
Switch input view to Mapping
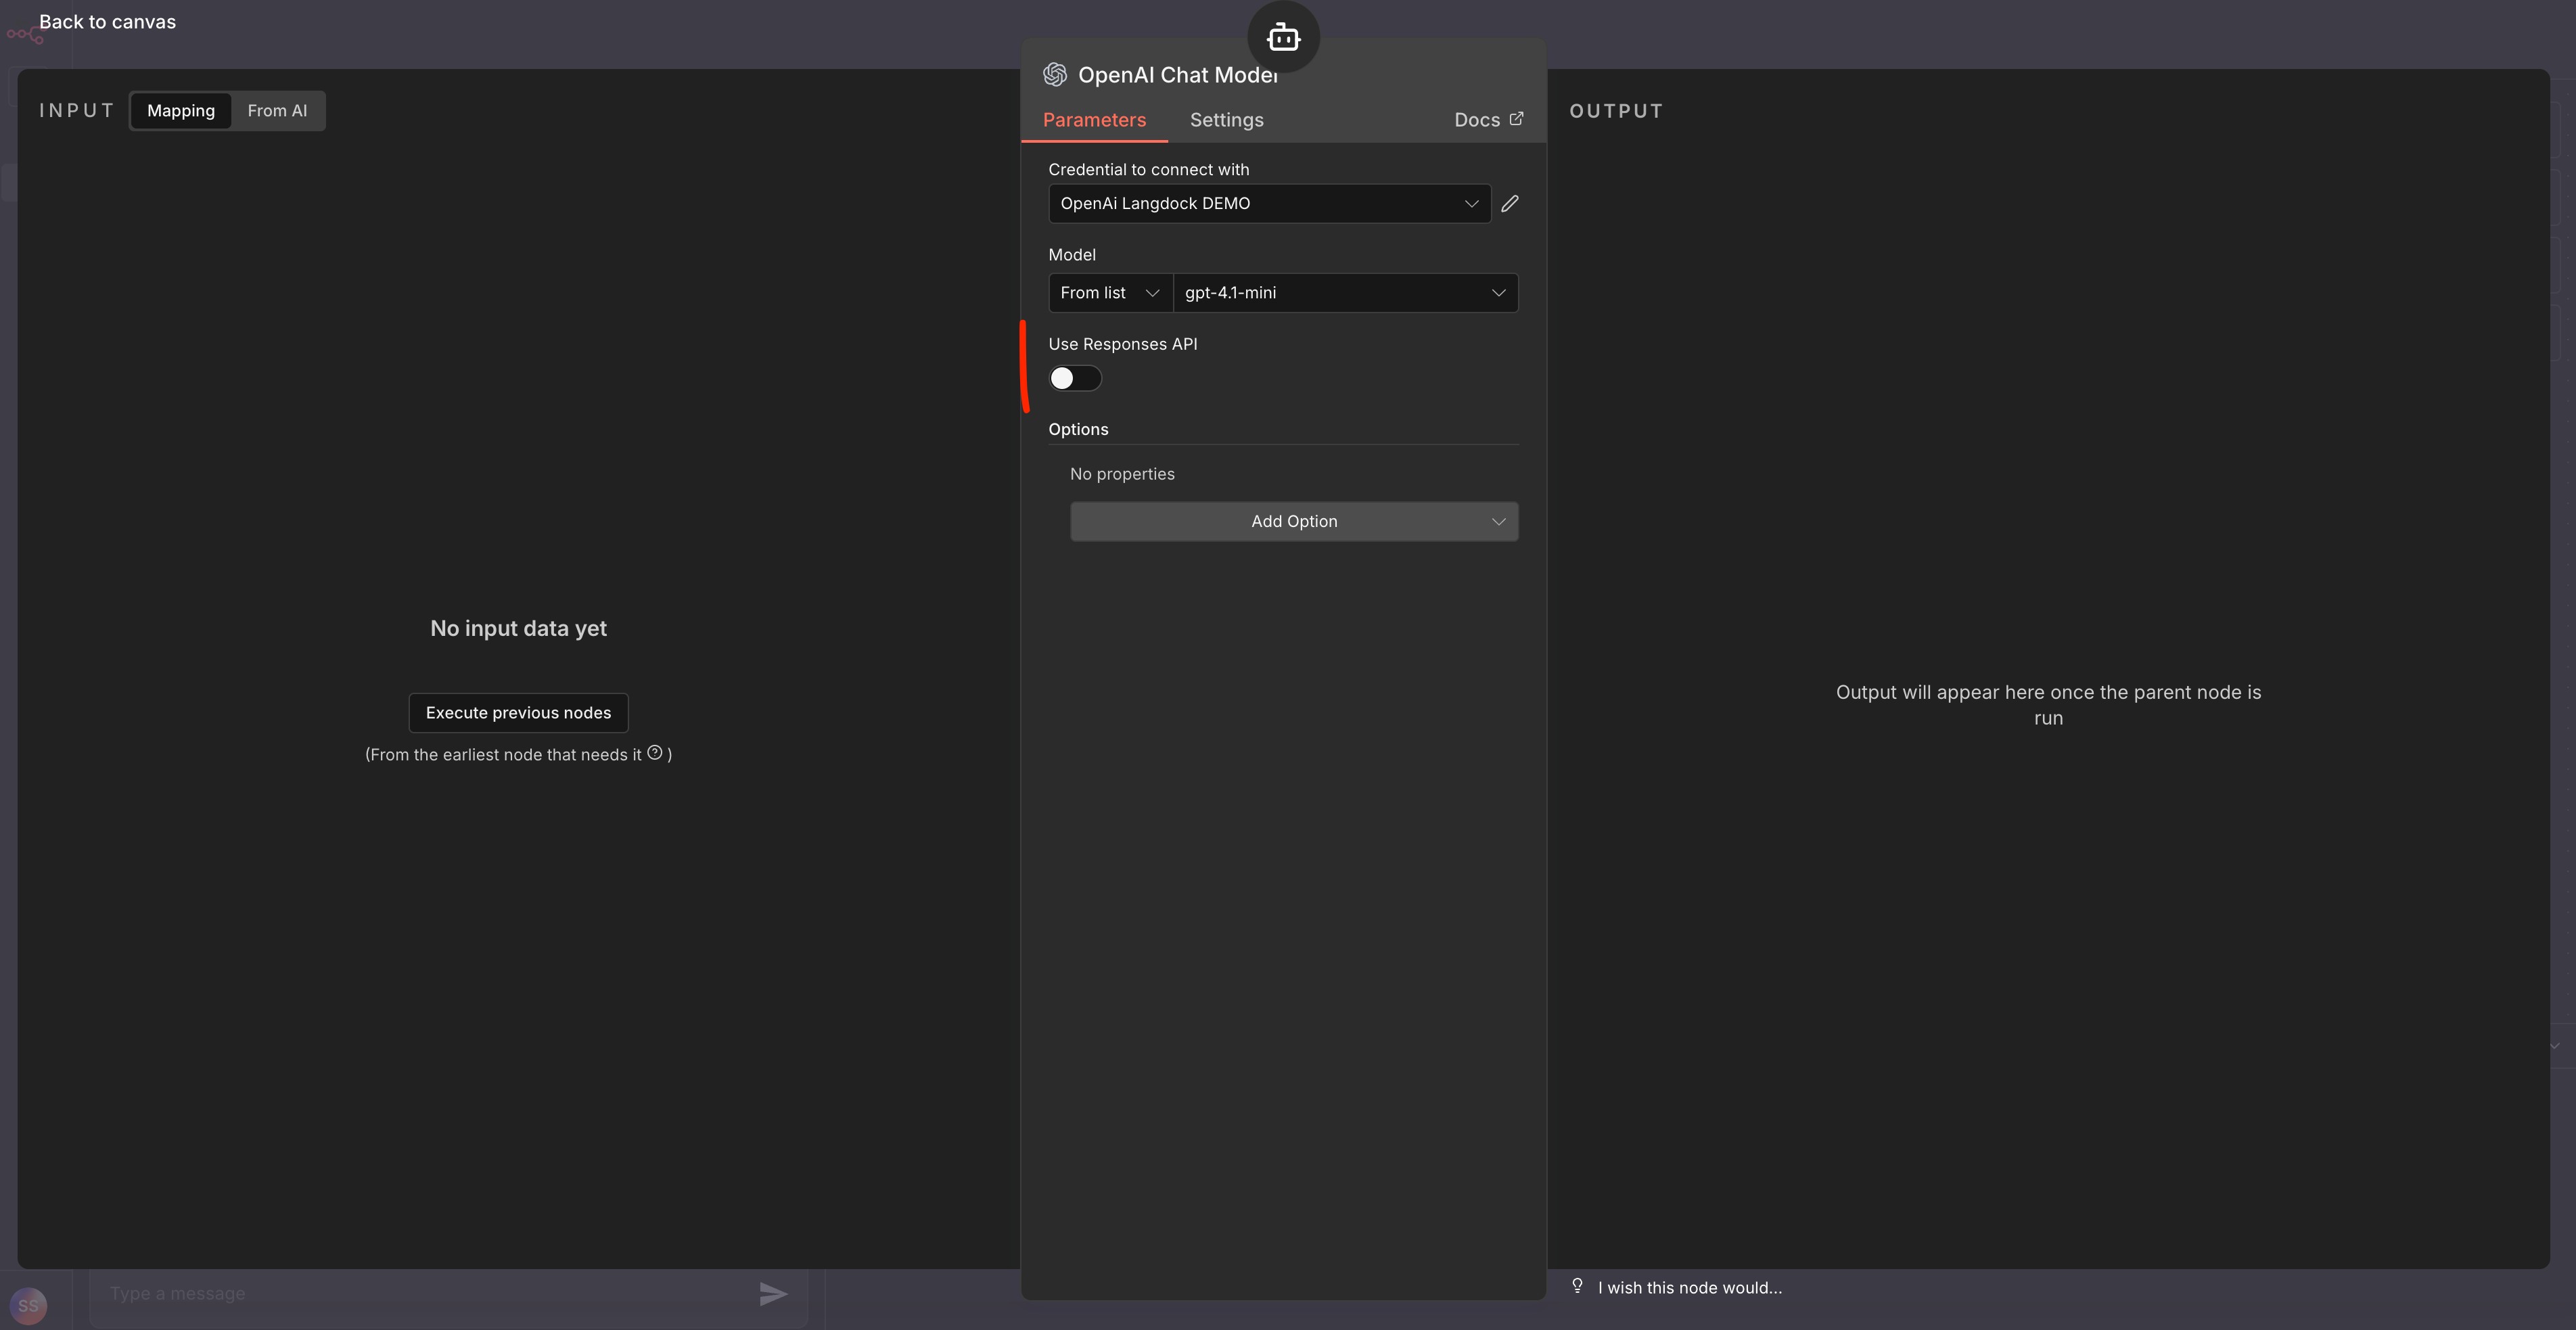181,111
